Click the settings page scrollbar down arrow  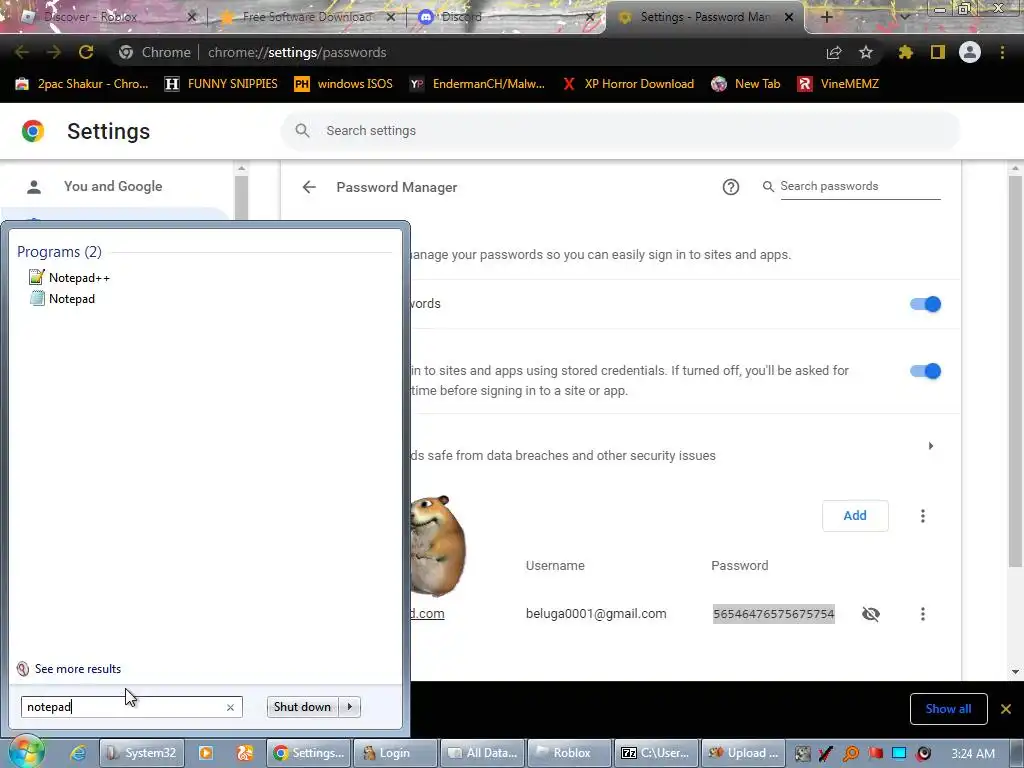(x=1015, y=671)
